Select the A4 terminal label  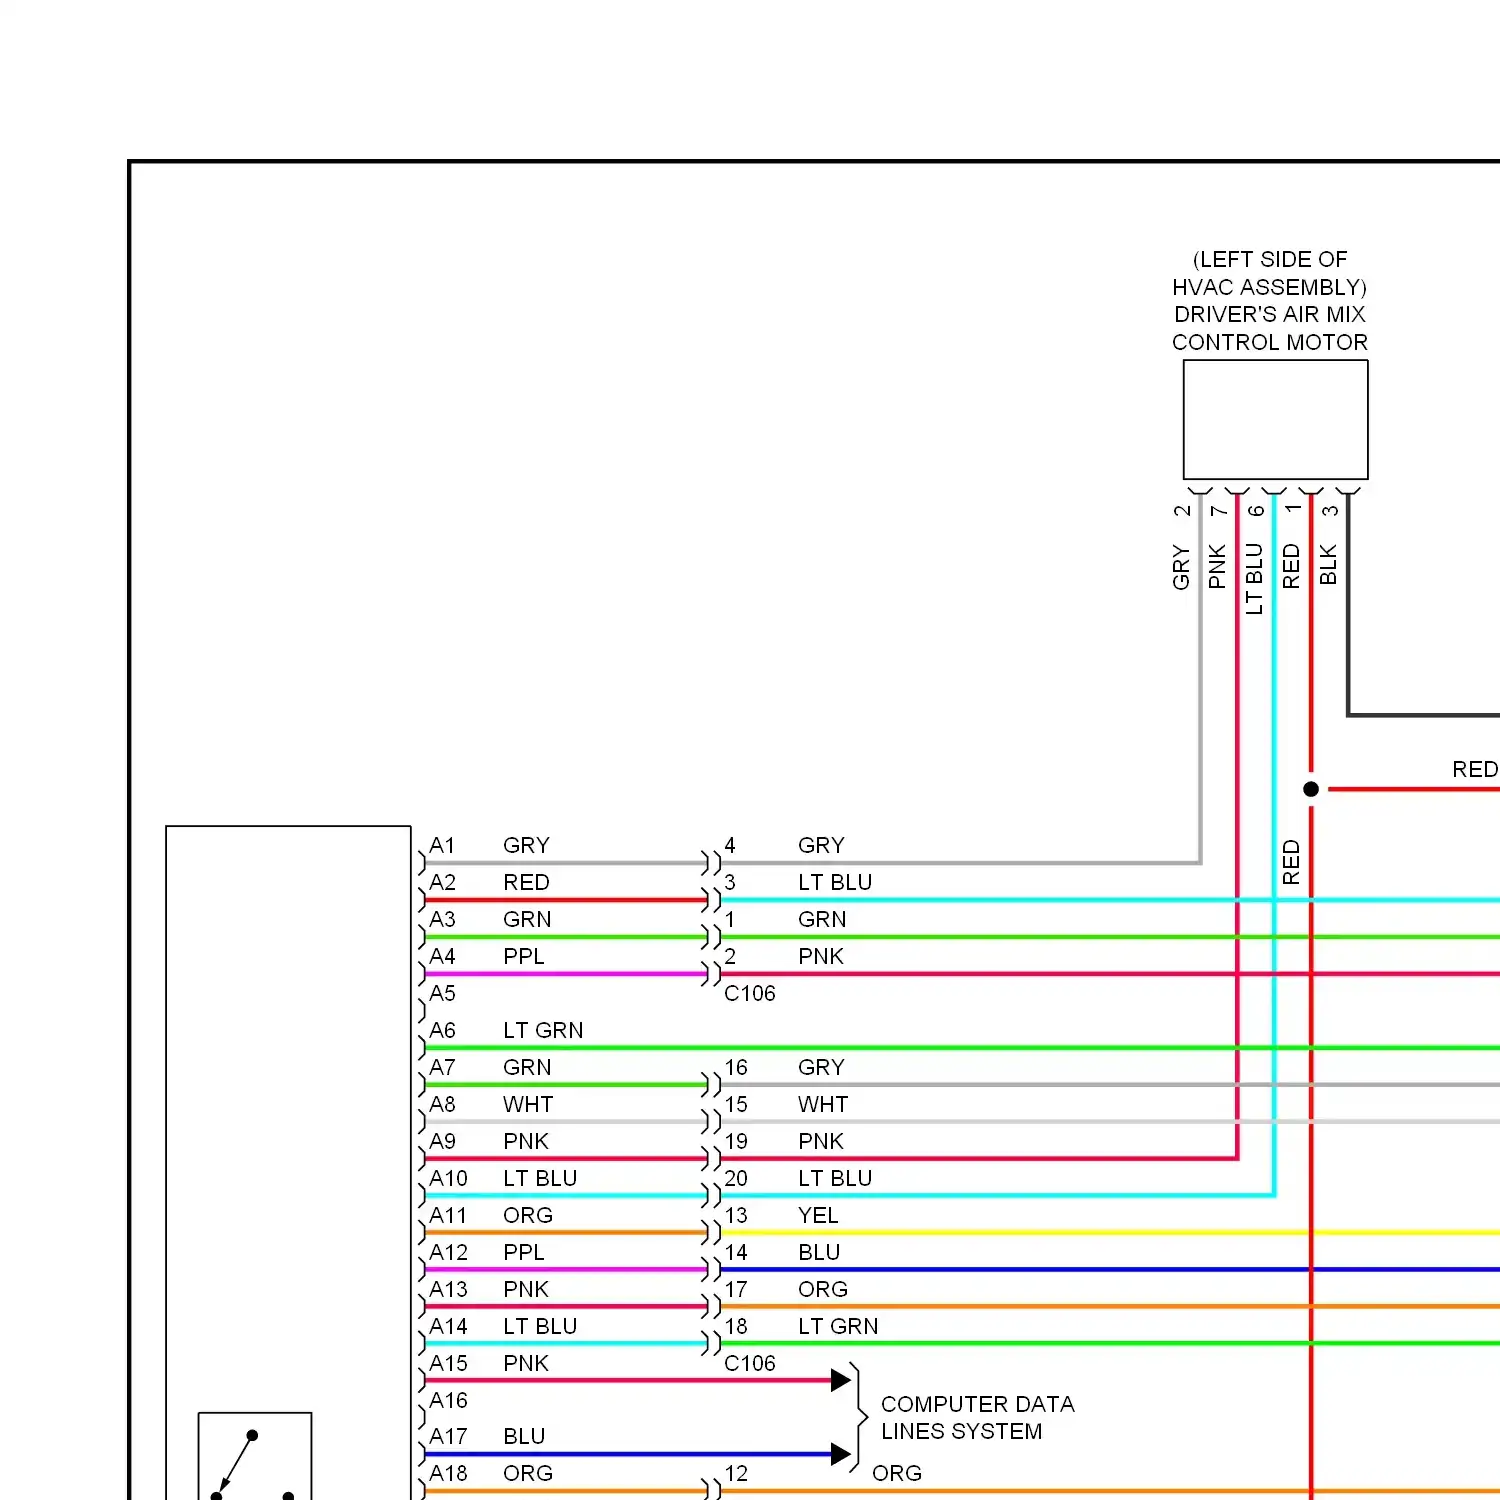click(x=442, y=957)
